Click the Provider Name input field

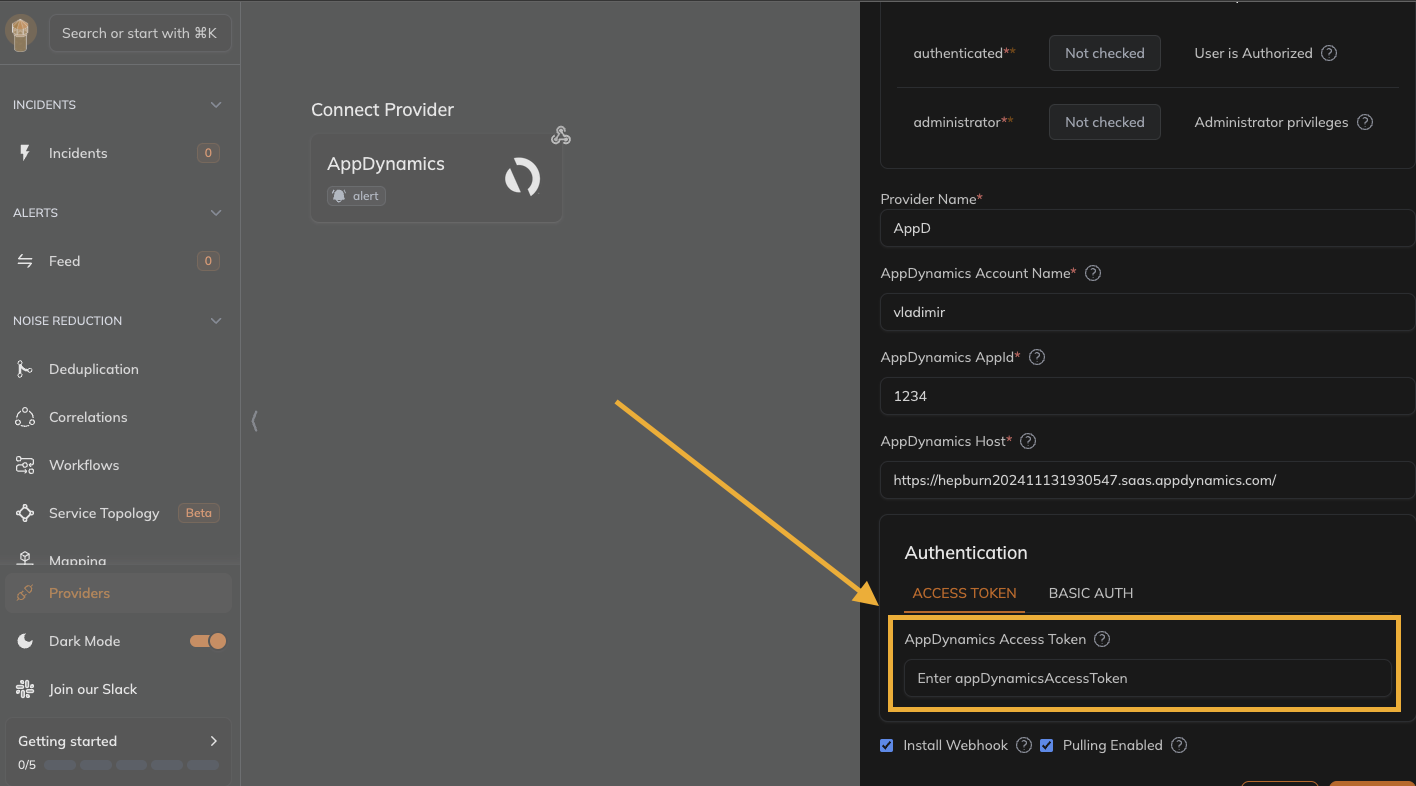coord(1147,228)
